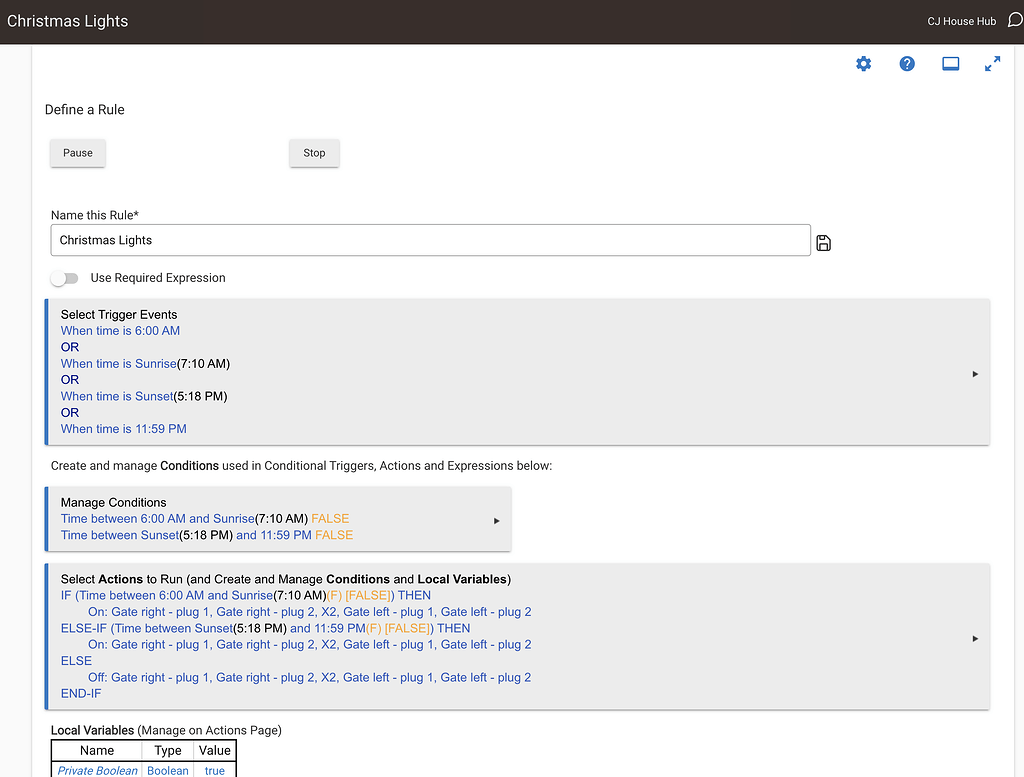The height and width of the screenshot is (777, 1024).
Task: Expand the page to full screen
Action: tap(992, 64)
